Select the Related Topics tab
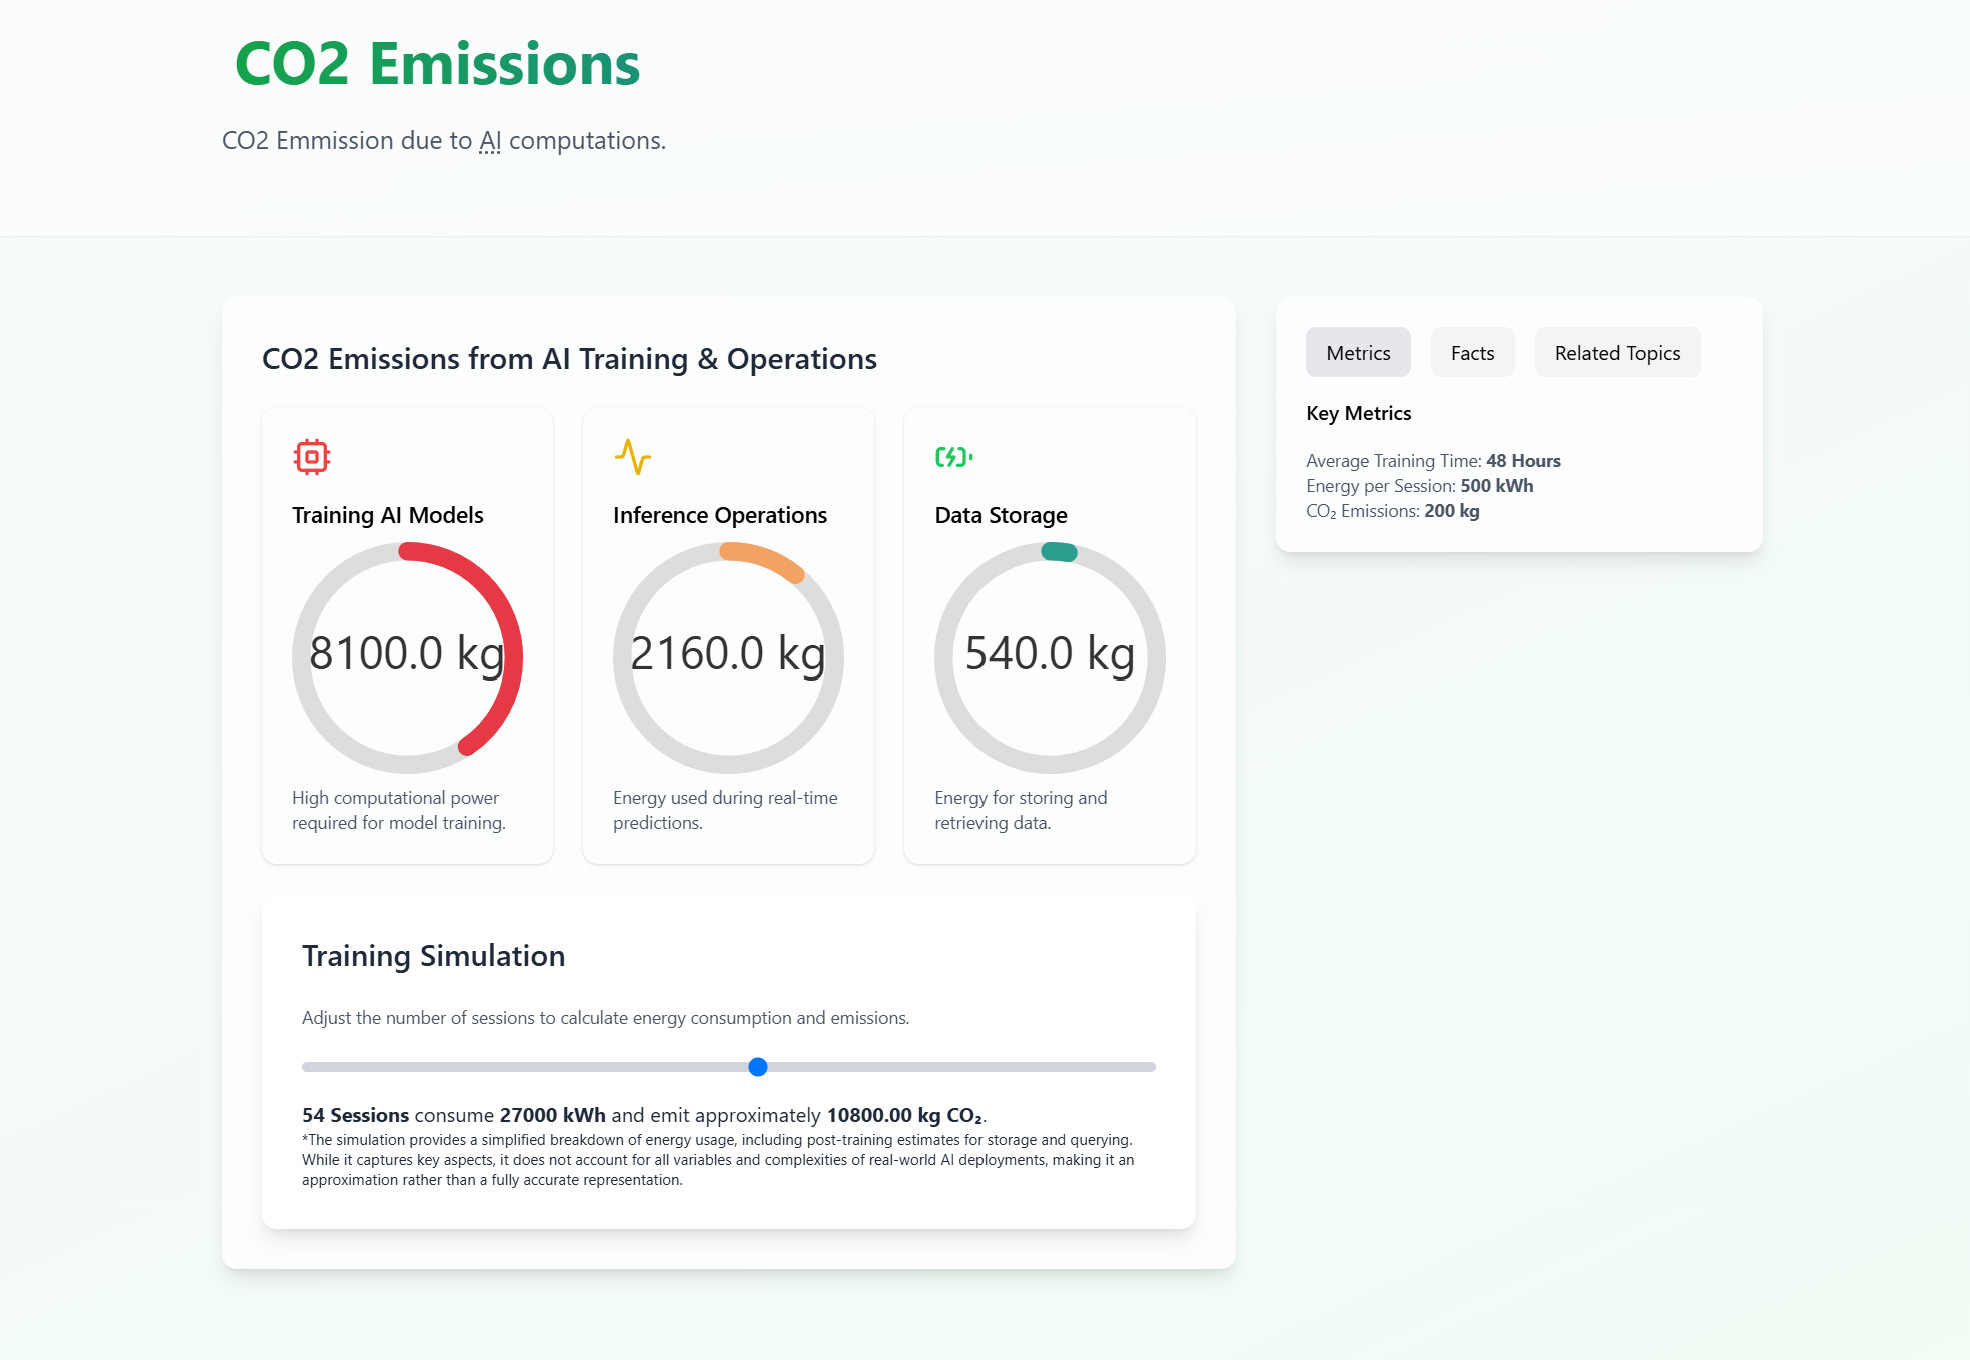This screenshot has width=1970, height=1360. 1617,353
